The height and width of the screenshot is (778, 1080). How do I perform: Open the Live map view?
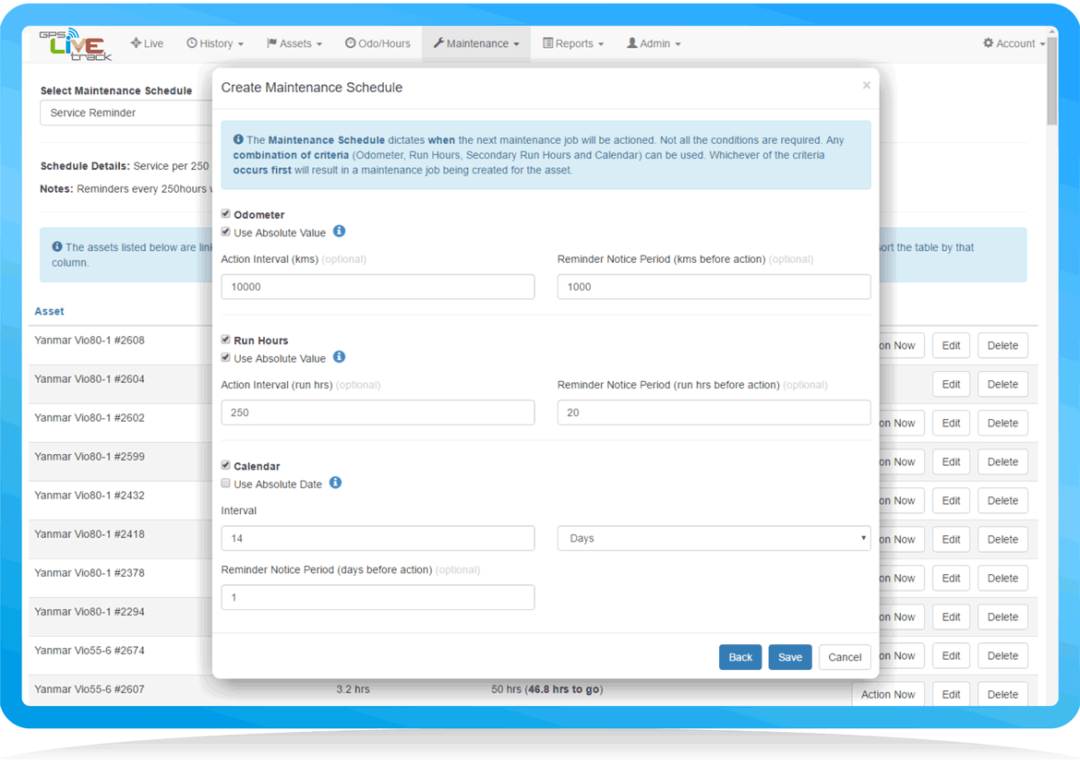pos(147,44)
